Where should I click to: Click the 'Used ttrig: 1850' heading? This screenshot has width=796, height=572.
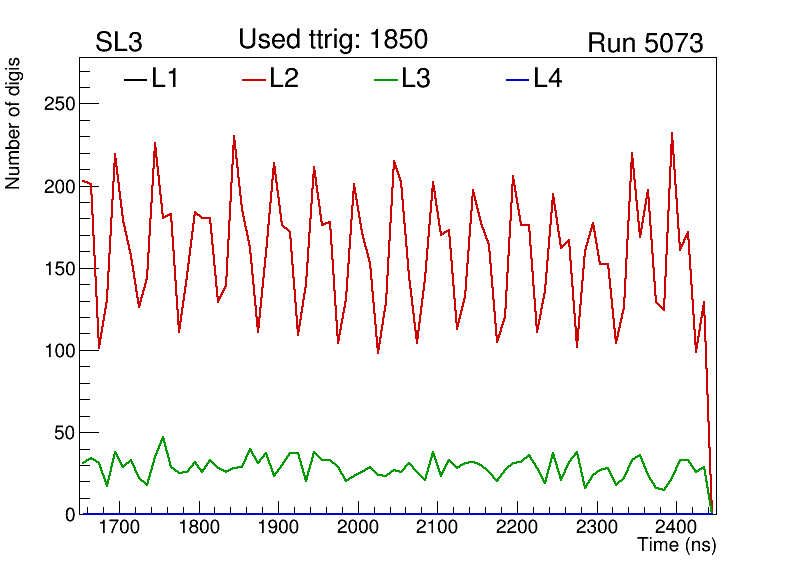pyautogui.click(x=333, y=40)
